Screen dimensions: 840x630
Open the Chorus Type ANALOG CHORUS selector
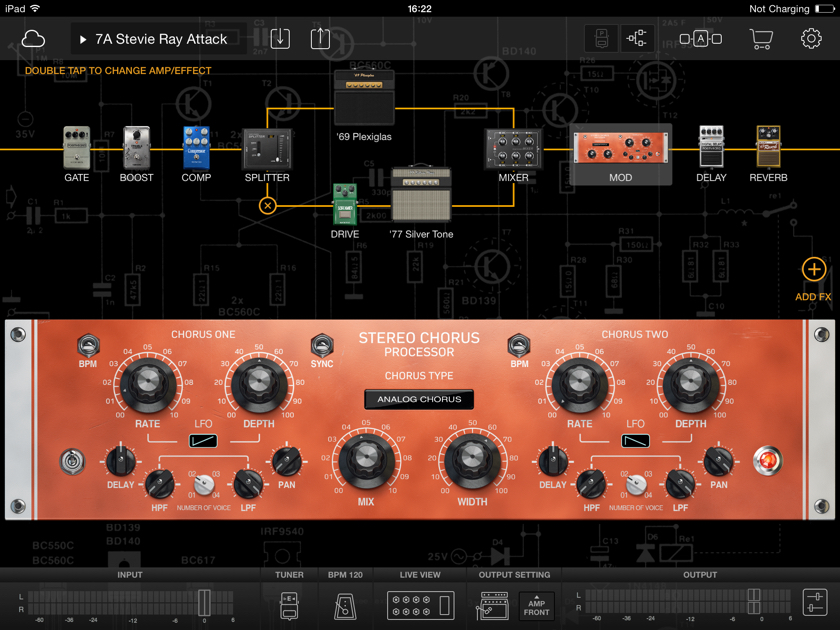click(419, 399)
